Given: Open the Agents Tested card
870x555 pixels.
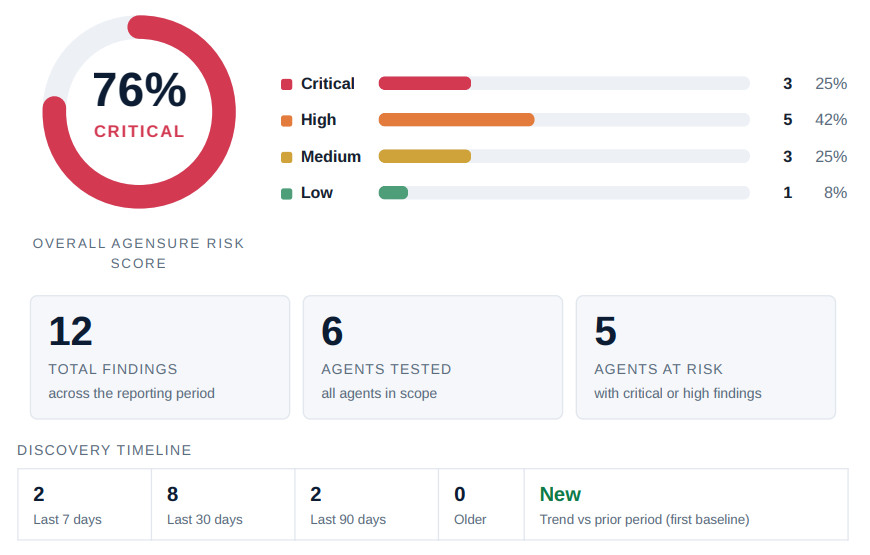Looking at the screenshot, I should 433,357.
